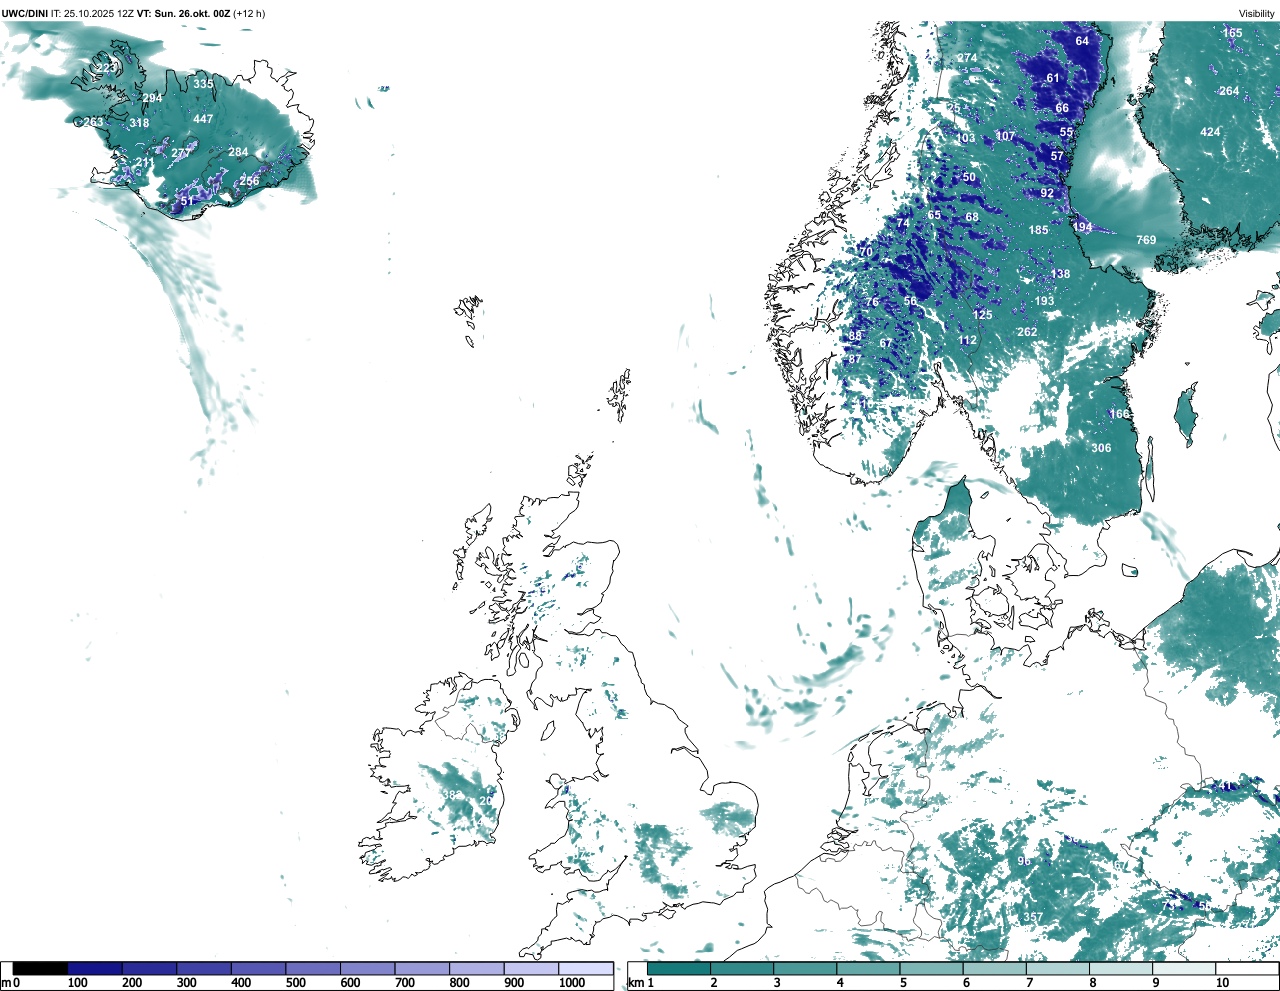Click the value 112 near the border
The height and width of the screenshot is (991, 1280).
[x=967, y=340]
